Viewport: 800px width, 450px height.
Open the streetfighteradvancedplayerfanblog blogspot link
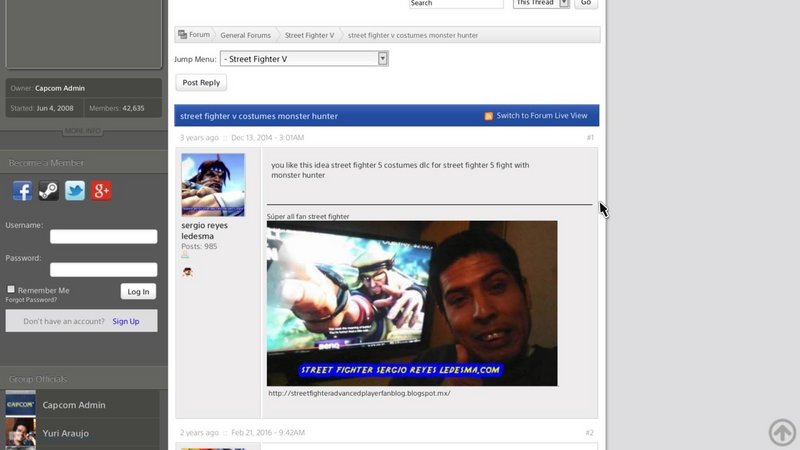coord(359,393)
